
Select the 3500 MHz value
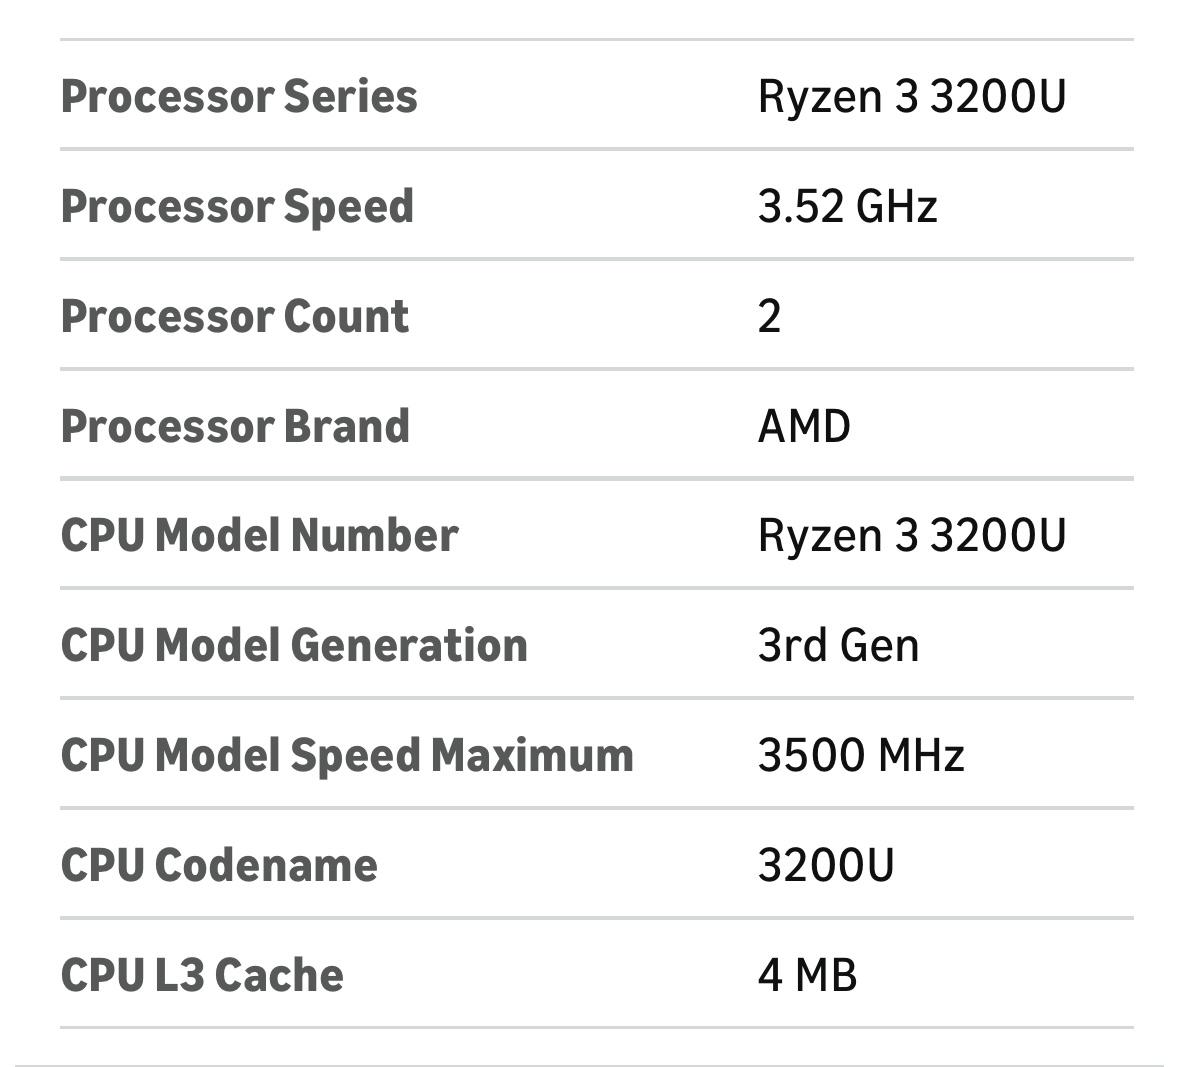pos(860,755)
